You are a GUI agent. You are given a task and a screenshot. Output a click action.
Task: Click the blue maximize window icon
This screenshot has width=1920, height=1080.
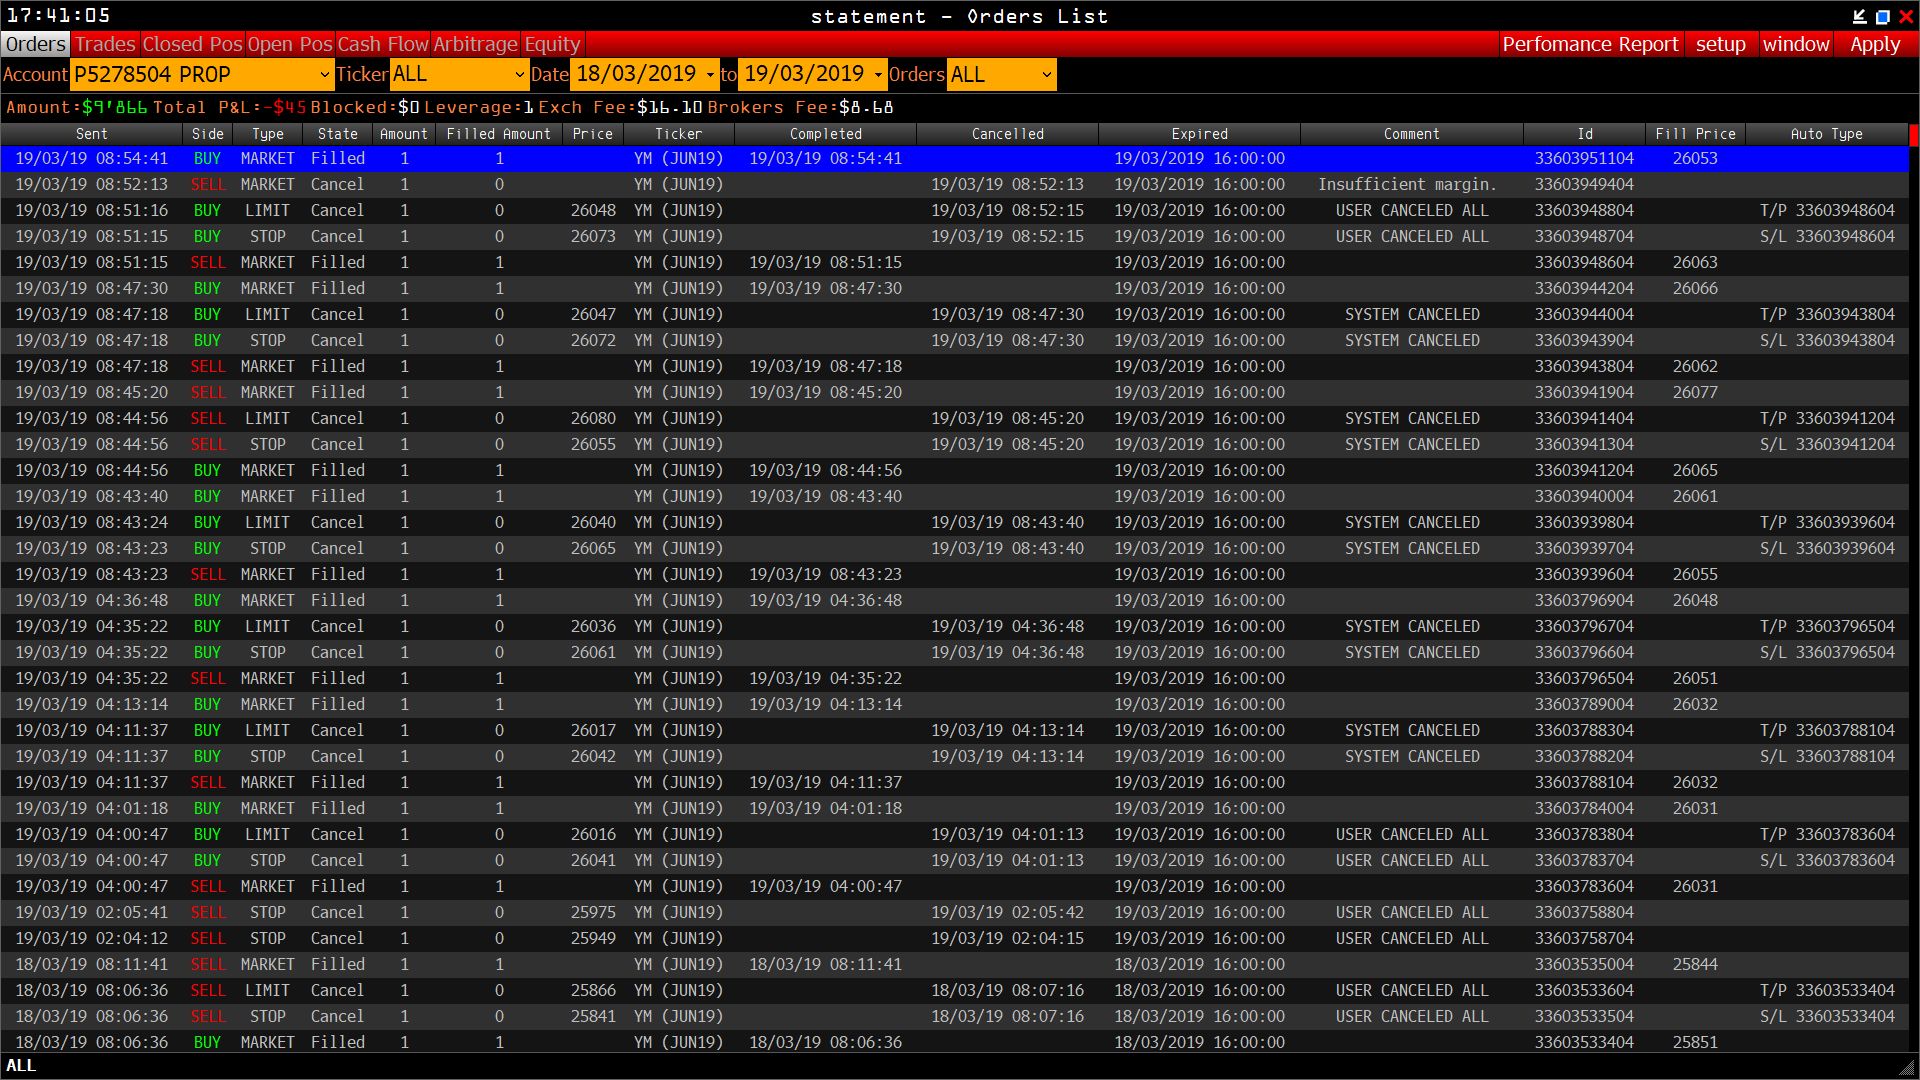tap(1882, 16)
